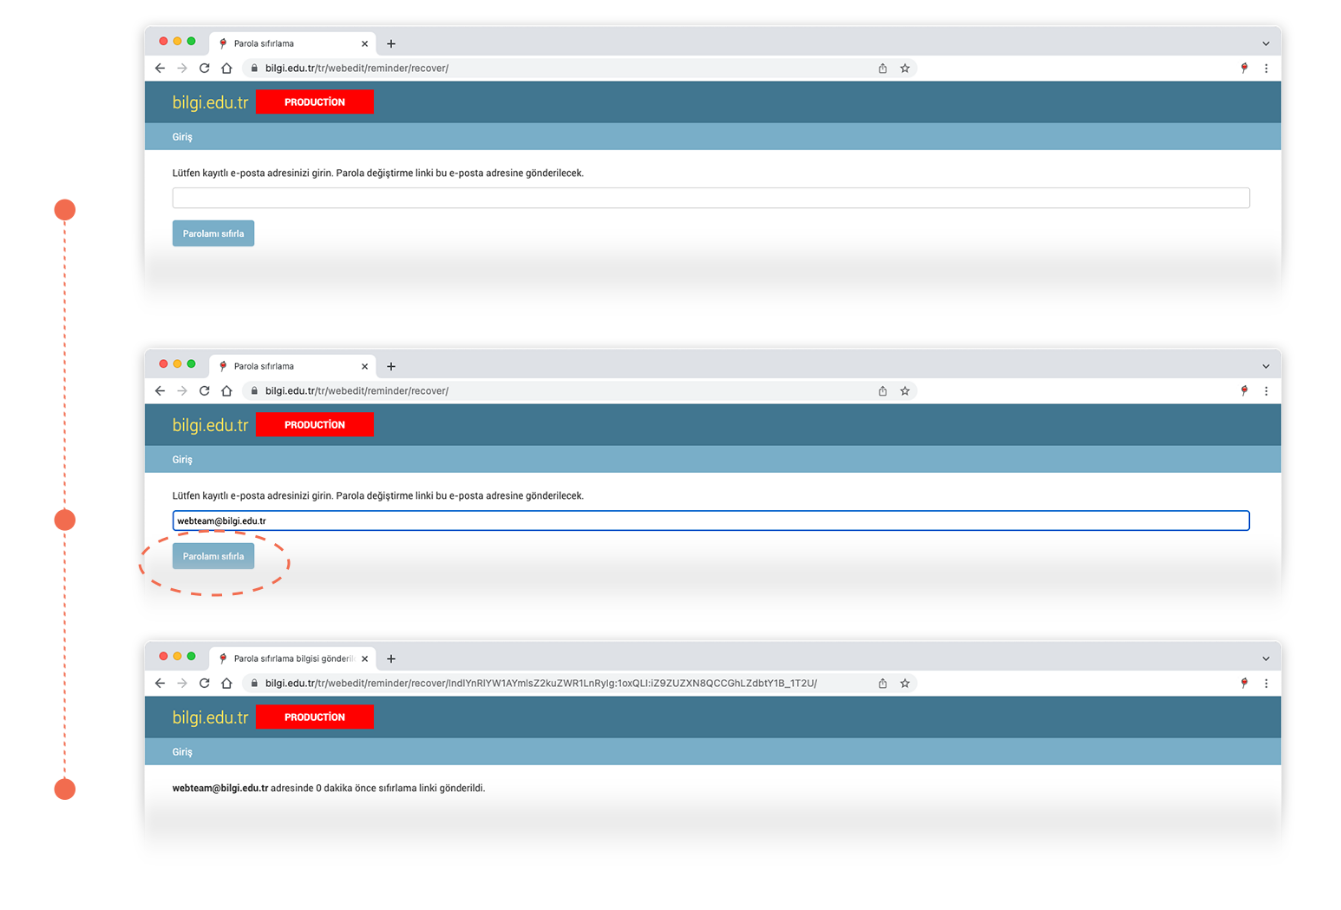Click address bar URL in middle window
Image resolution: width=1341 pixels, height=910 pixels.
tap(357, 391)
